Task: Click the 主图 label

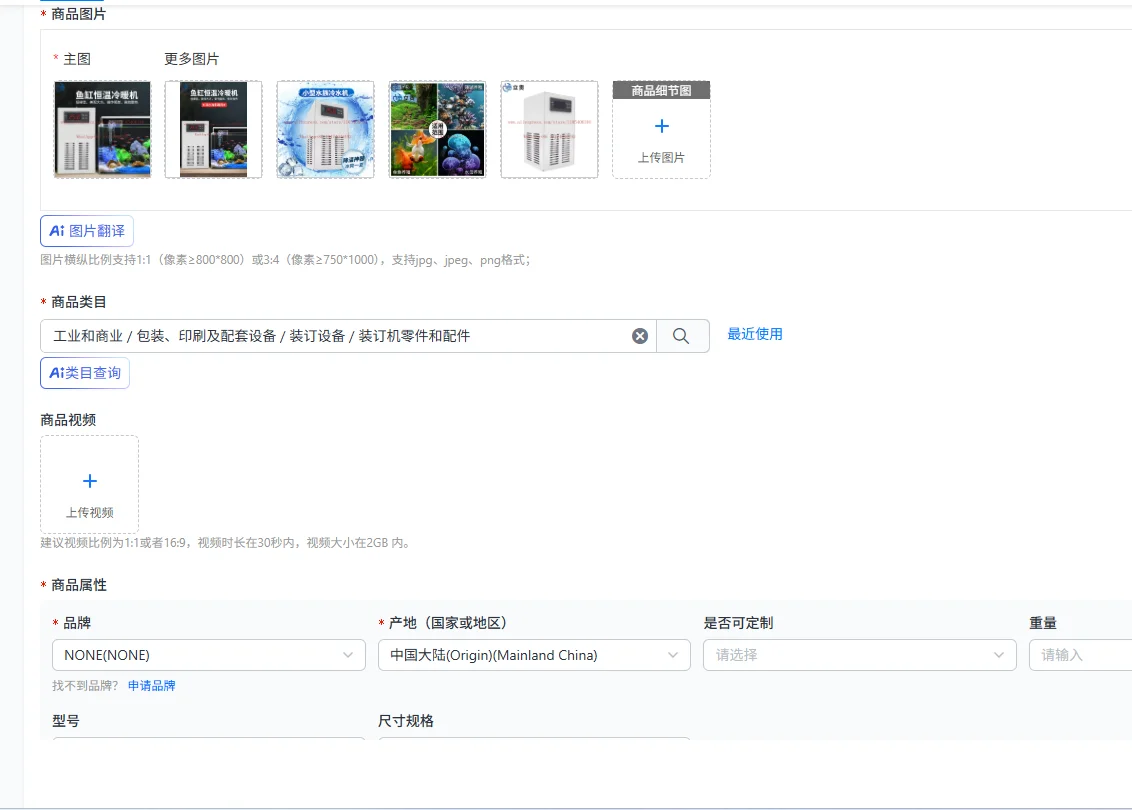Action: (x=77, y=59)
